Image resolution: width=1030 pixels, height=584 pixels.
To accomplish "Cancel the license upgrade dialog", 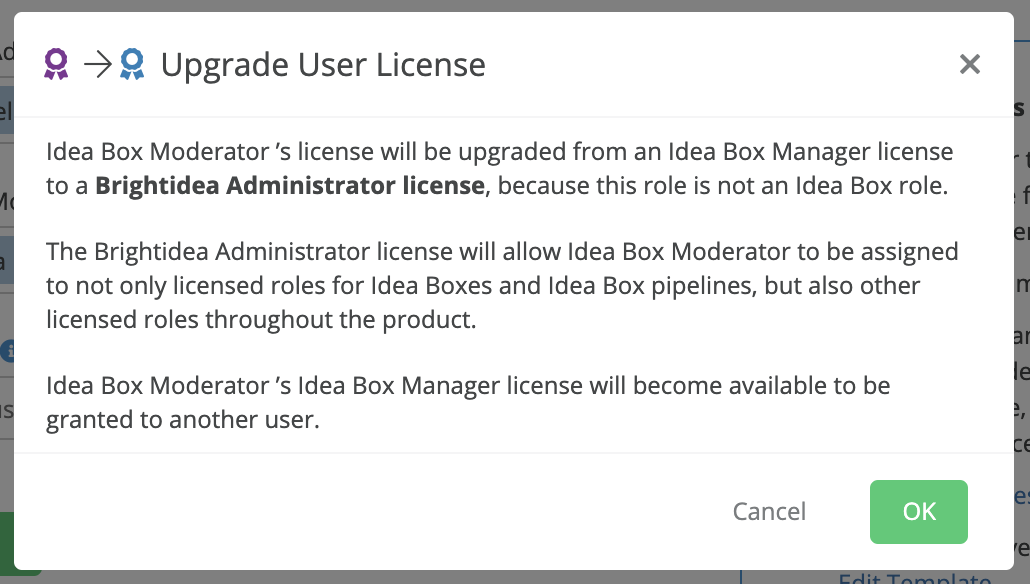I will click(x=769, y=512).
